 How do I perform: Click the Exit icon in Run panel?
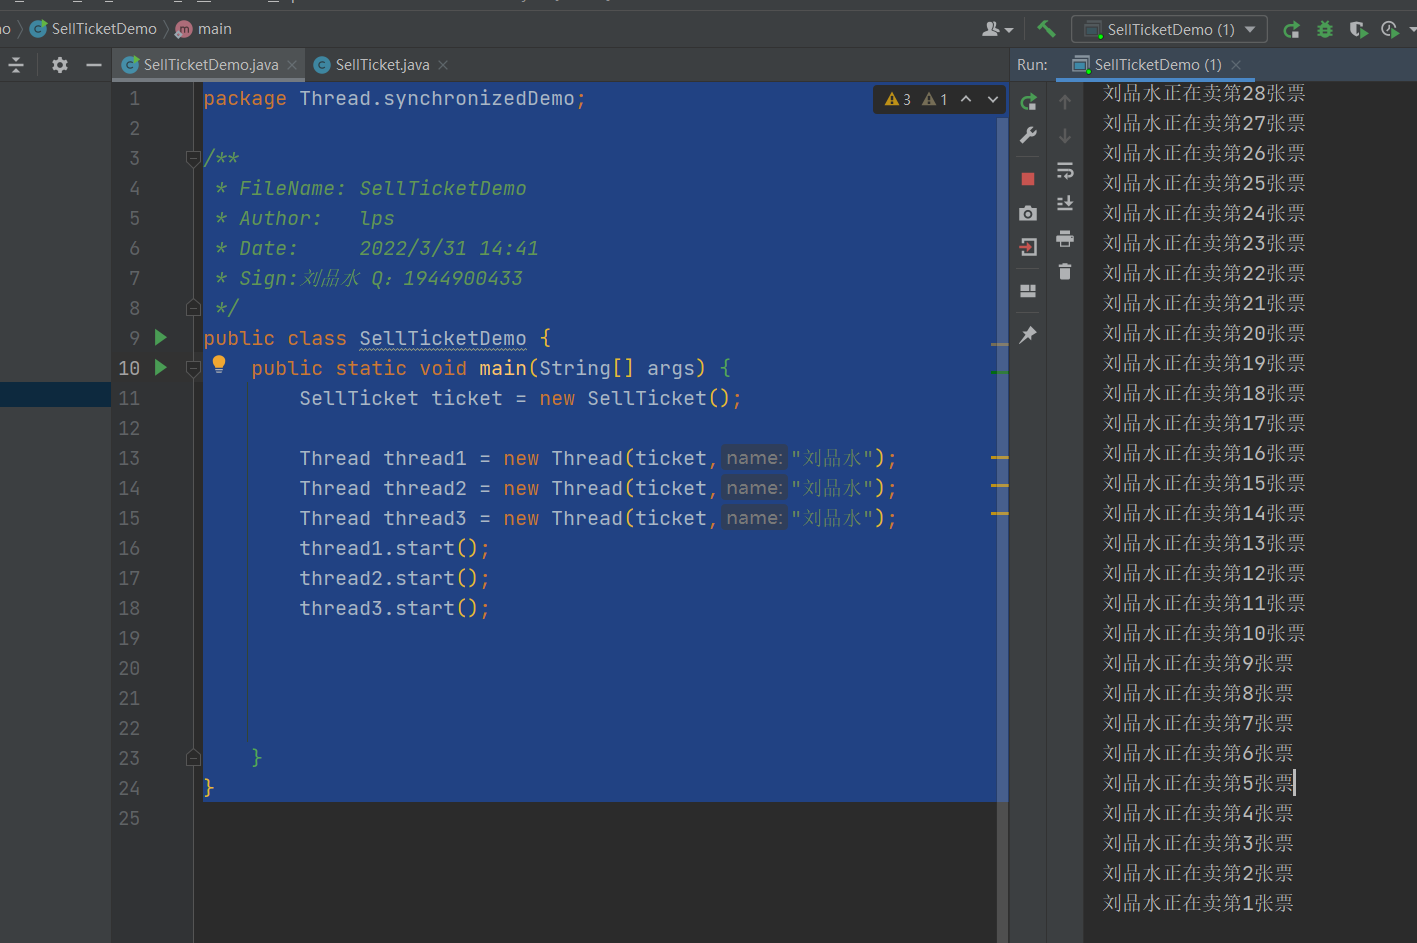[1028, 247]
